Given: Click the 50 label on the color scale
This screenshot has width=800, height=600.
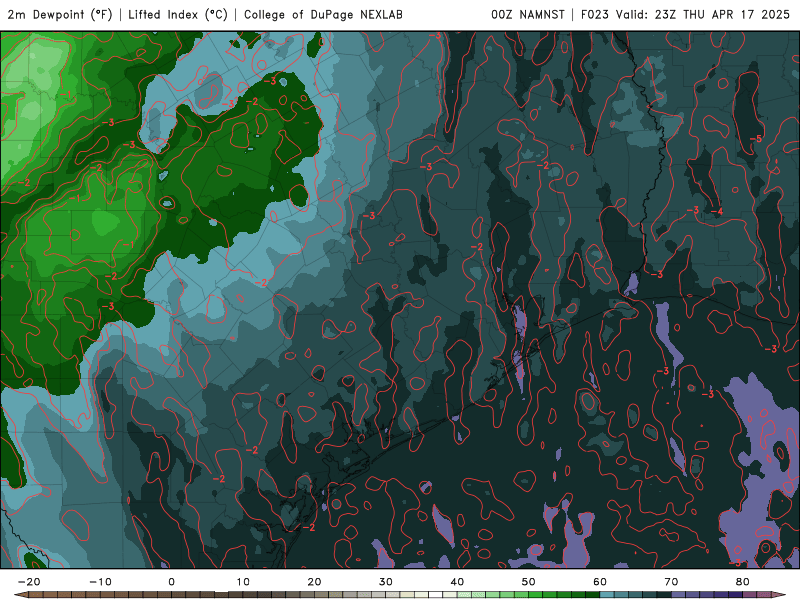Looking at the screenshot, I should click(529, 582).
